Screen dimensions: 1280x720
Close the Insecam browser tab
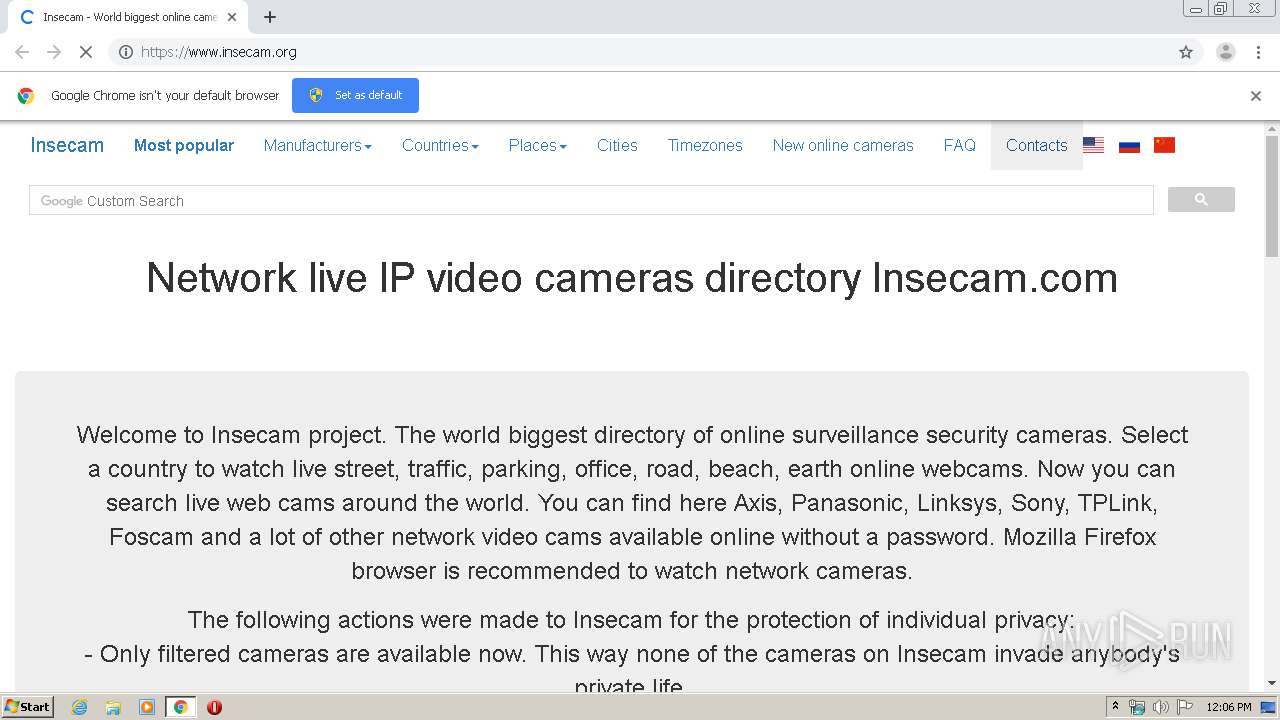(x=232, y=17)
